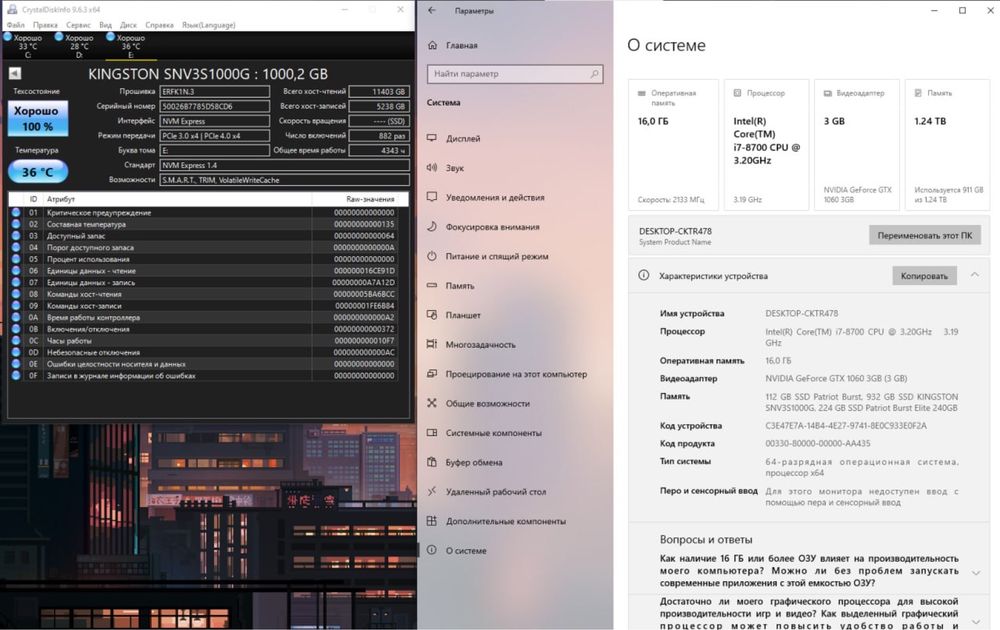Image resolution: width=1000 pixels, height=630 pixels.
Task: Click status circle for attribute 0C Часы работы
Action: 16,341
